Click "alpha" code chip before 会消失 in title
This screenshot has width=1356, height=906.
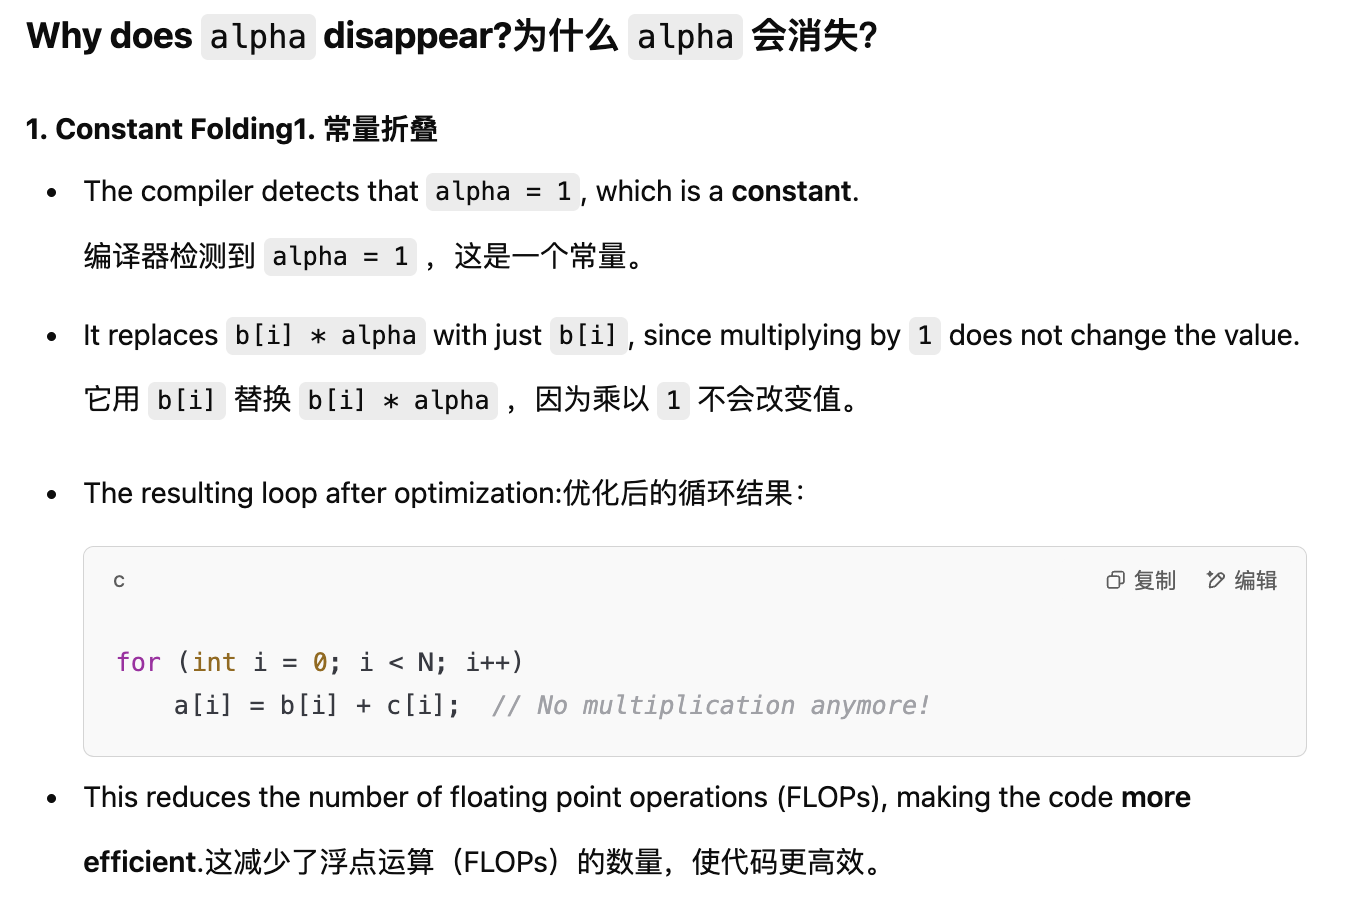pyautogui.click(x=685, y=37)
